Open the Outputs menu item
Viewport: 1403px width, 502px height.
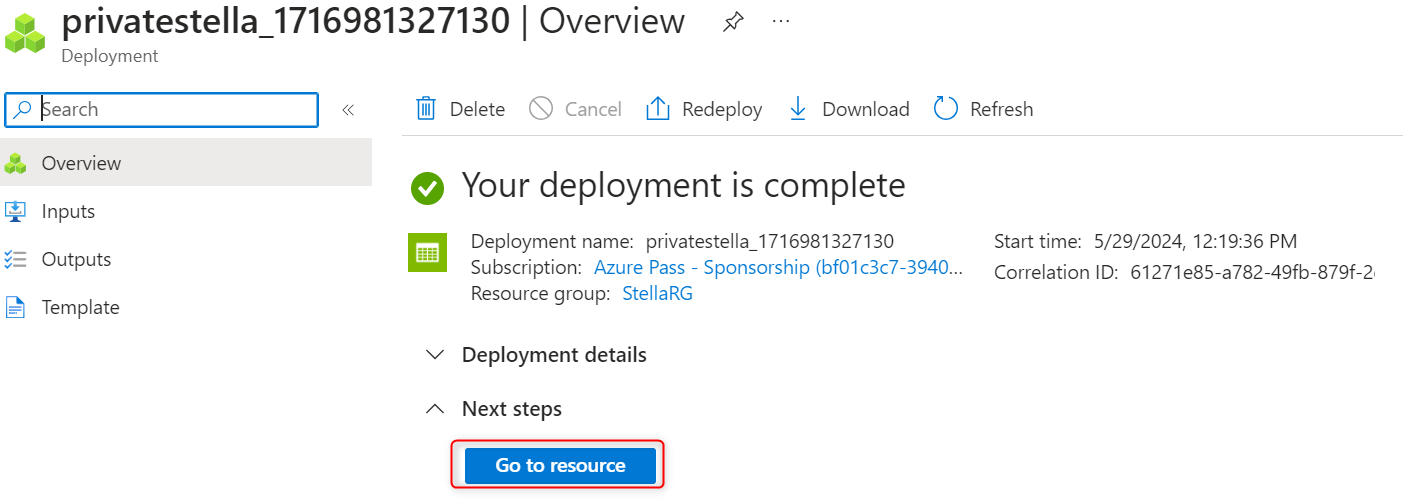click(x=76, y=259)
